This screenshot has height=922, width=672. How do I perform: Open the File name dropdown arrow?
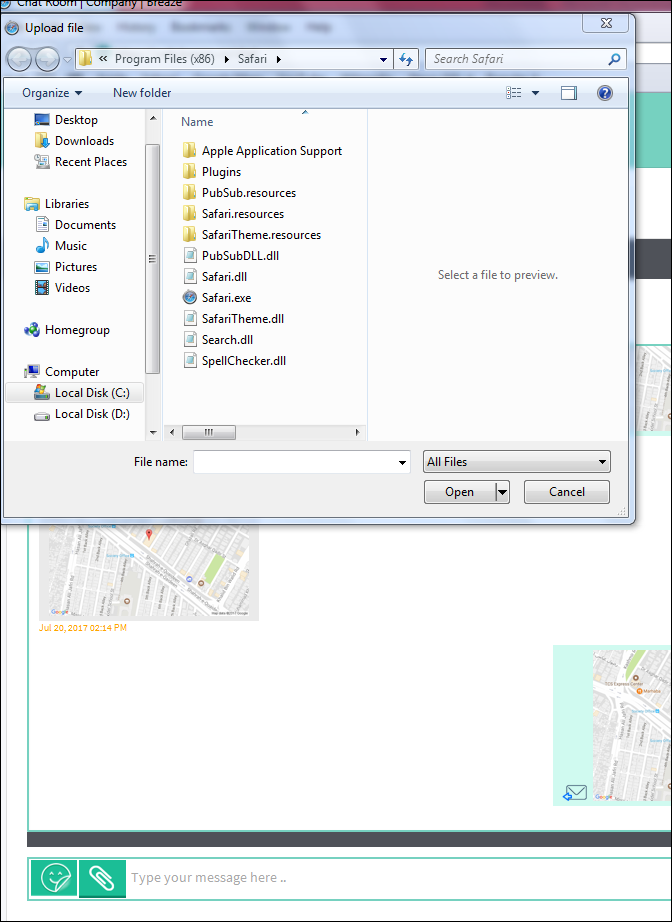pos(402,463)
